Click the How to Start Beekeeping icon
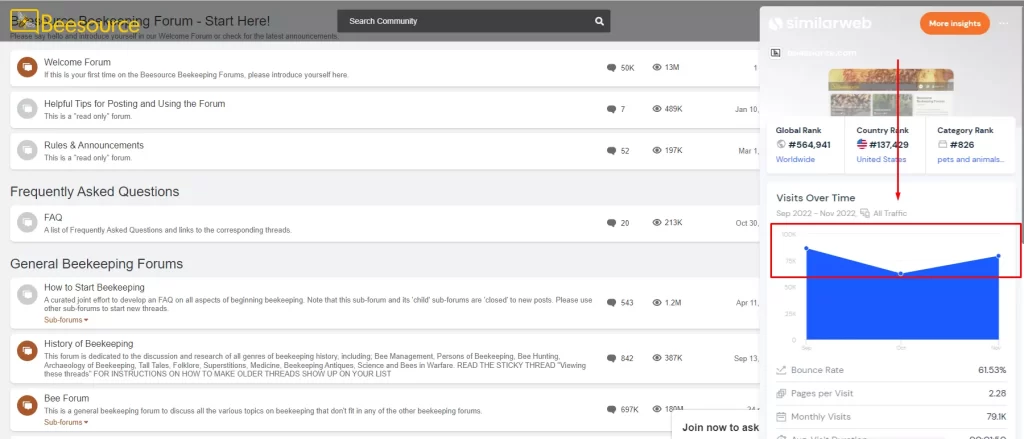The height and width of the screenshot is (439, 1024). pyautogui.click(x=27, y=294)
